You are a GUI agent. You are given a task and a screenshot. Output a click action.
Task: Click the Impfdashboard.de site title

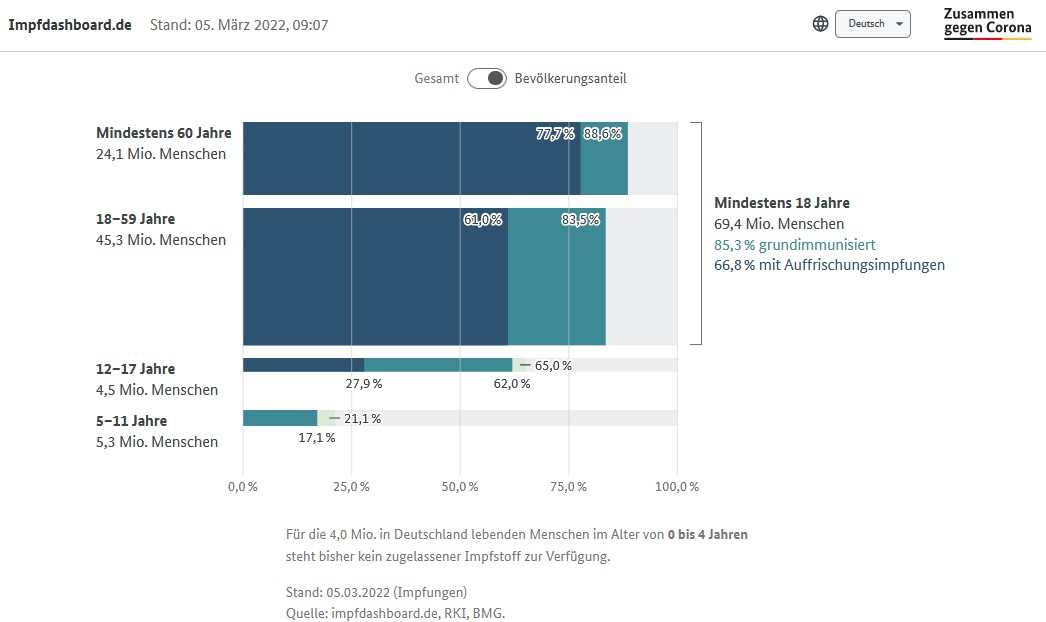[x=70, y=24]
